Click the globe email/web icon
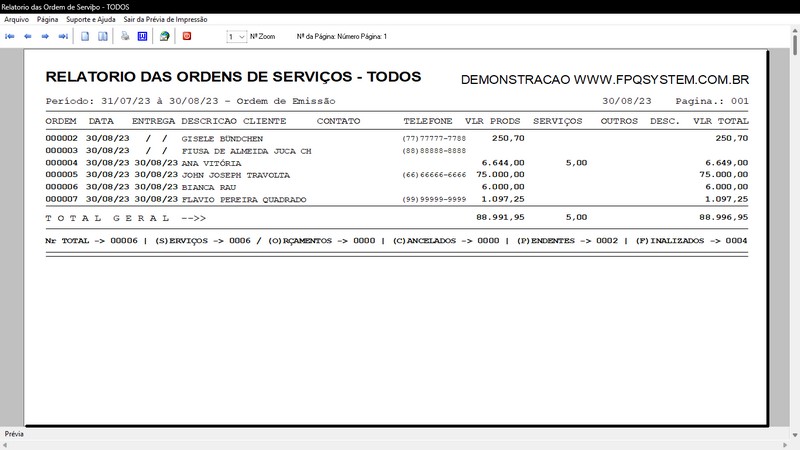The width and height of the screenshot is (800, 450). click(x=164, y=36)
